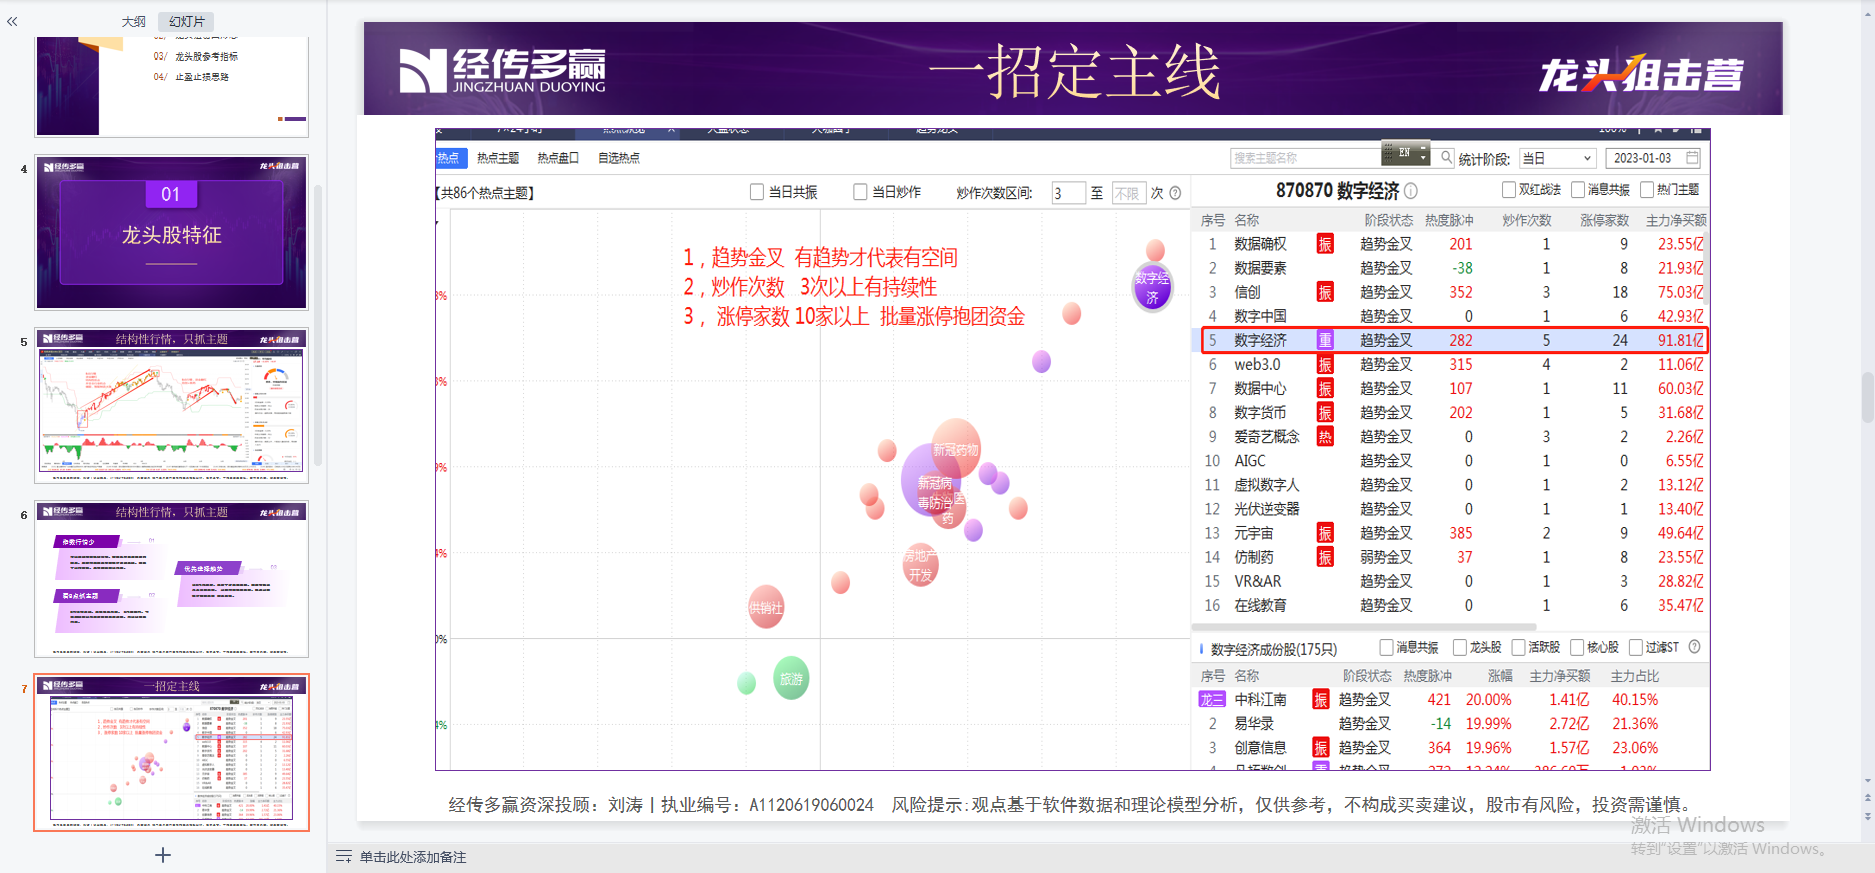This screenshot has height=873, width=1875.
Task: Click the help icon next to 过滤ST
Action: pyautogui.click(x=1694, y=647)
